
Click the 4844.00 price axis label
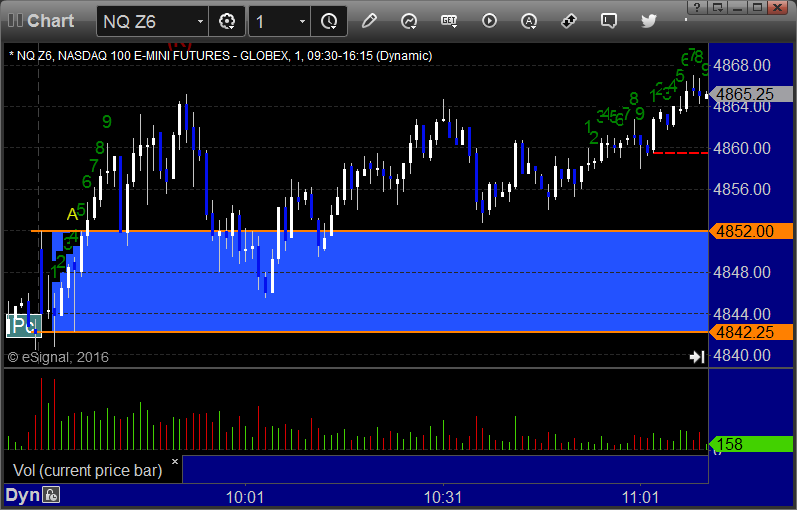coord(742,314)
